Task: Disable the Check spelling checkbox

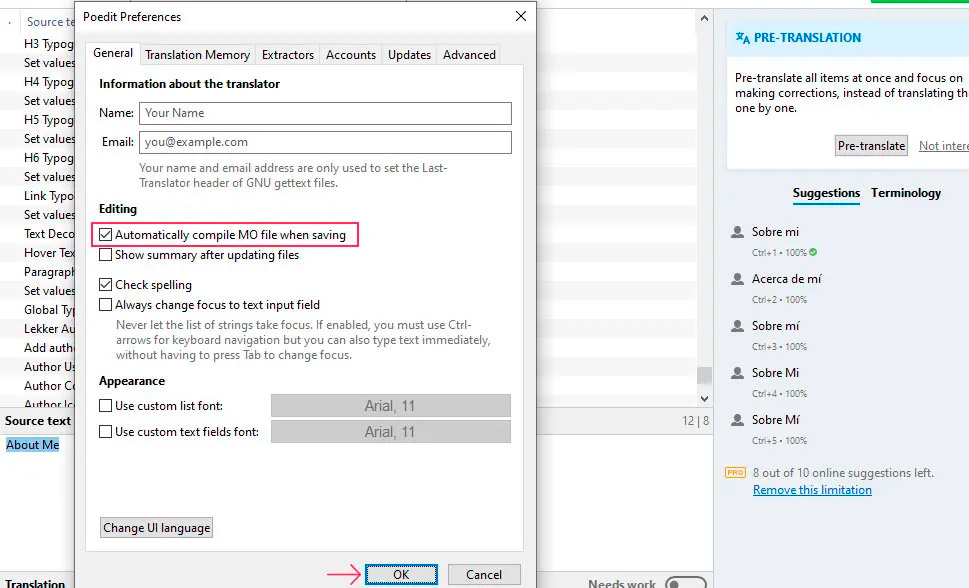Action: coord(107,285)
